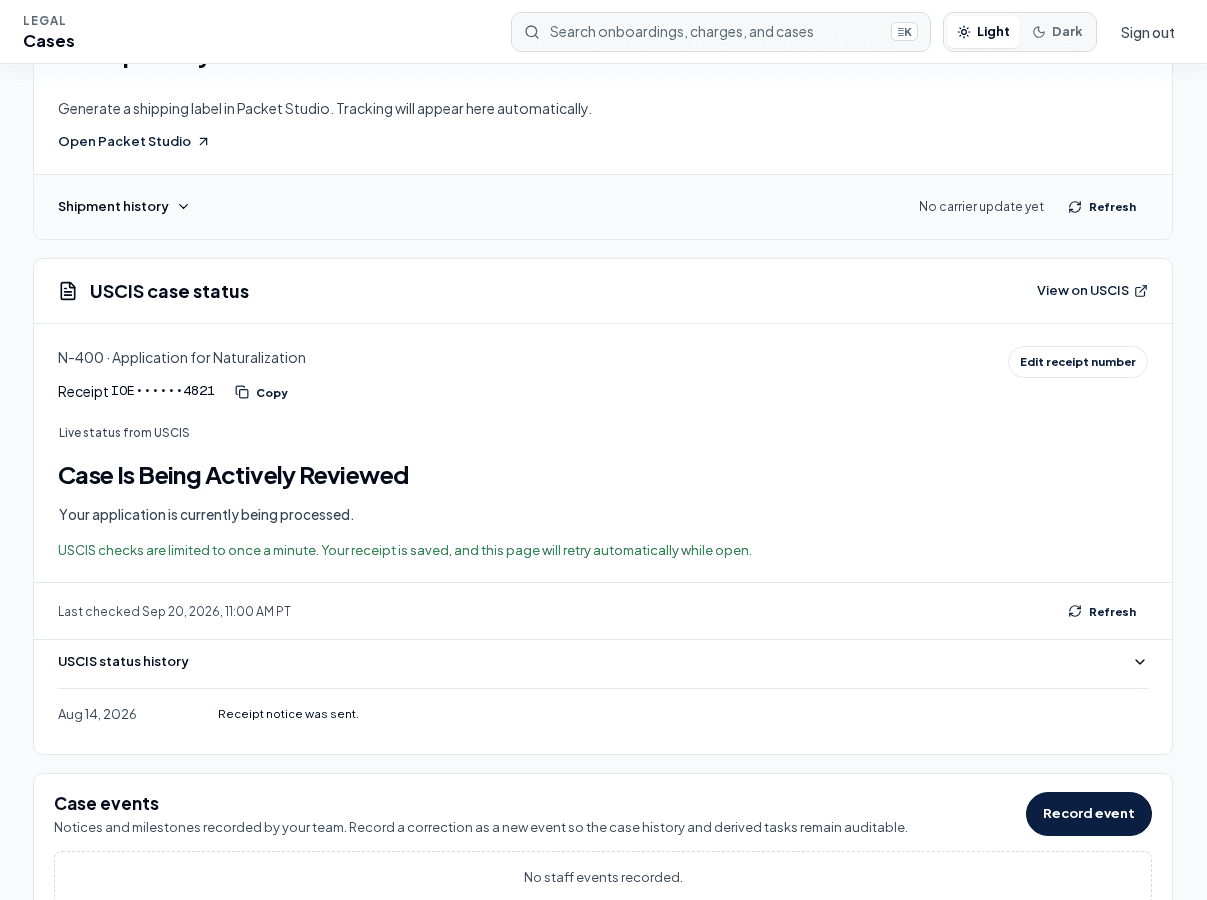
Task: Click the keyboard shortcut K badge
Action: tap(904, 32)
